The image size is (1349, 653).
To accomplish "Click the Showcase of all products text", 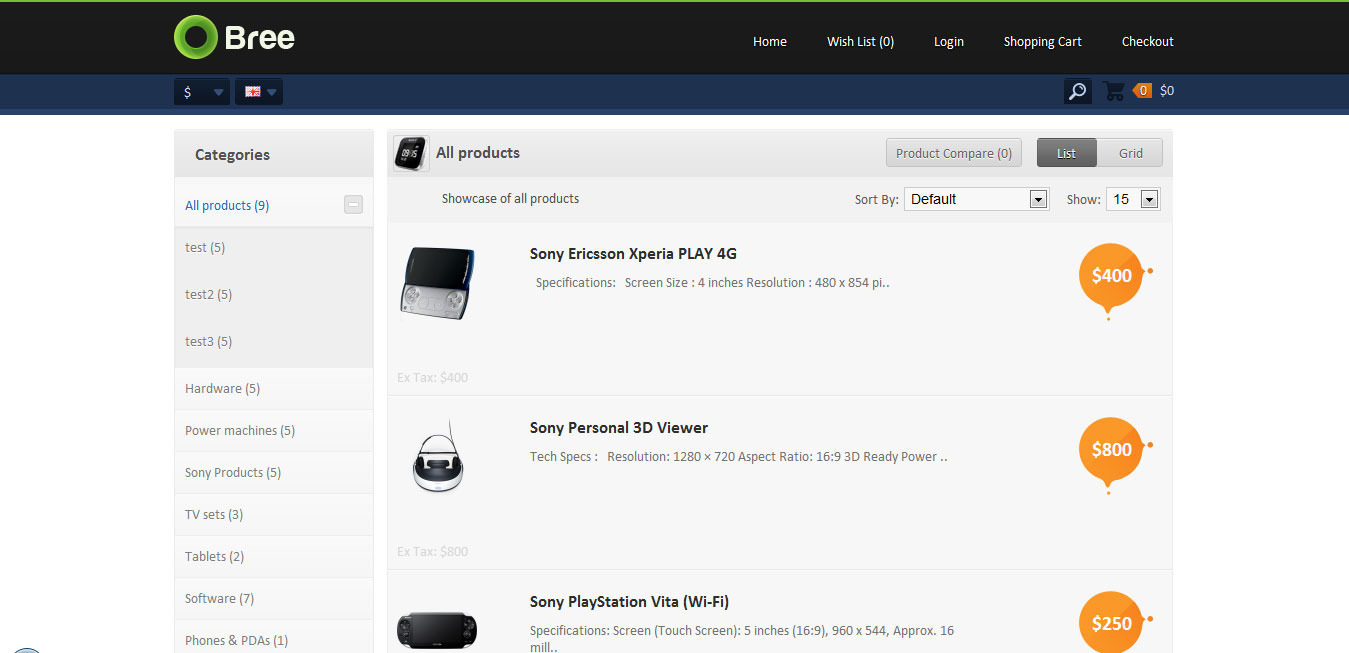I will (510, 199).
